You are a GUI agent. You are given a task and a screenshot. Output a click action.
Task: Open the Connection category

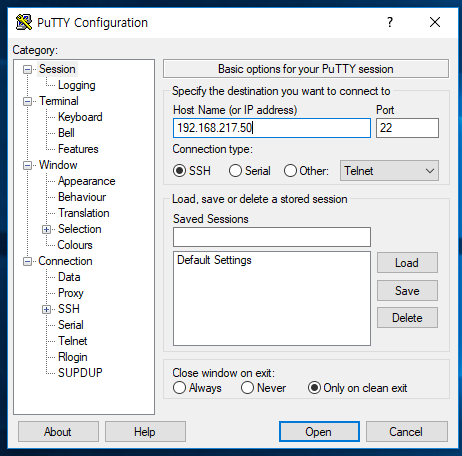point(65,261)
